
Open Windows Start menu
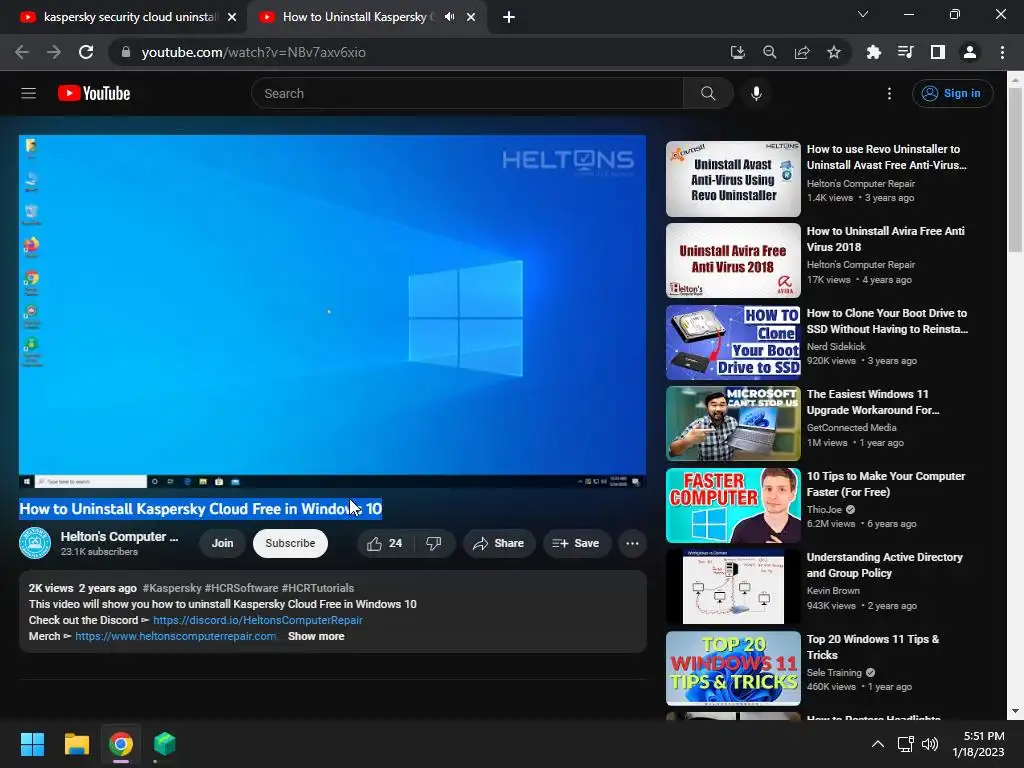(32, 744)
